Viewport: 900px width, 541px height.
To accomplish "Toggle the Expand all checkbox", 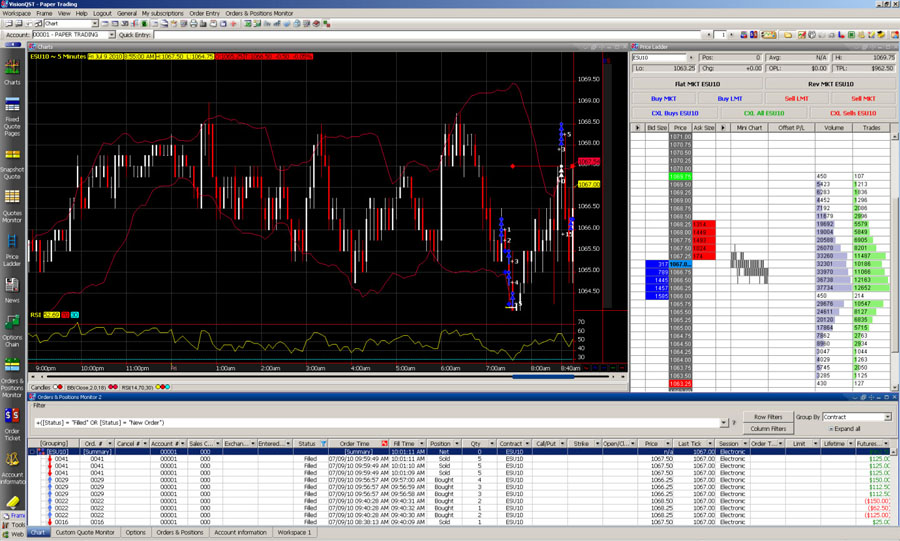I will pos(831,429).
